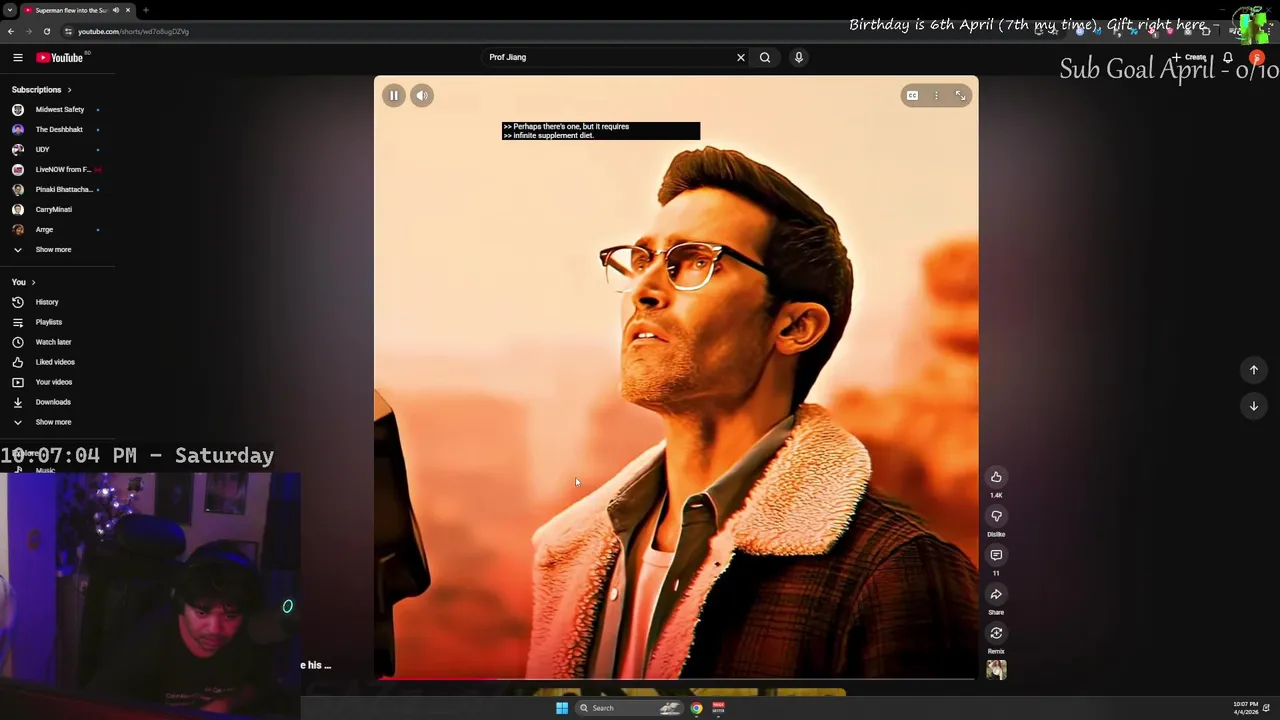Go to YouTube home via logo

click(60, 58)
